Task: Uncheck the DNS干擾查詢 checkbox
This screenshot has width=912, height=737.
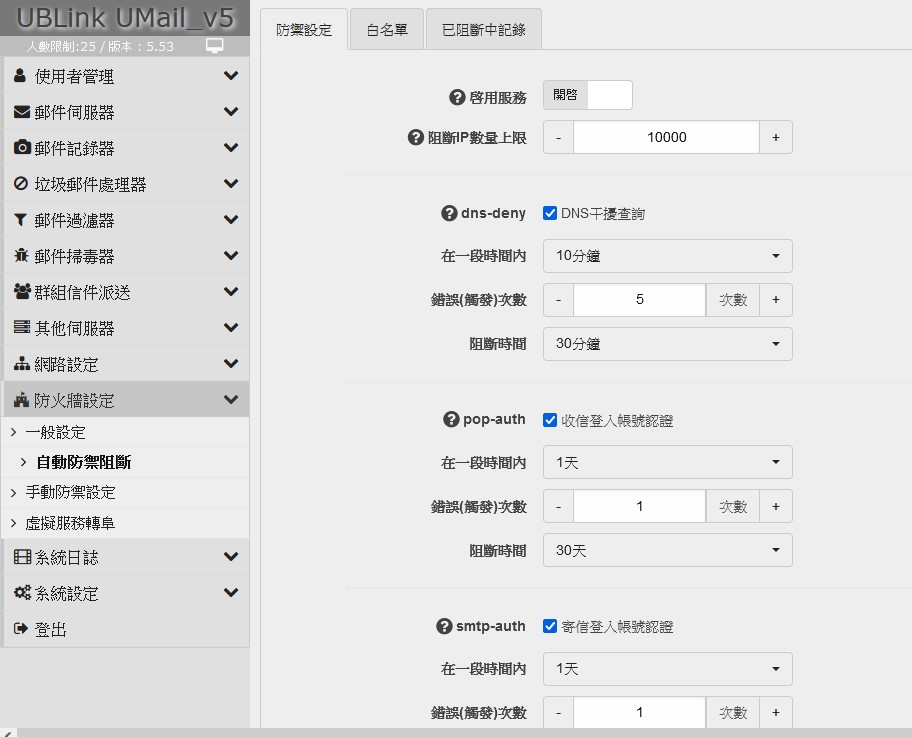Action: 550,213
